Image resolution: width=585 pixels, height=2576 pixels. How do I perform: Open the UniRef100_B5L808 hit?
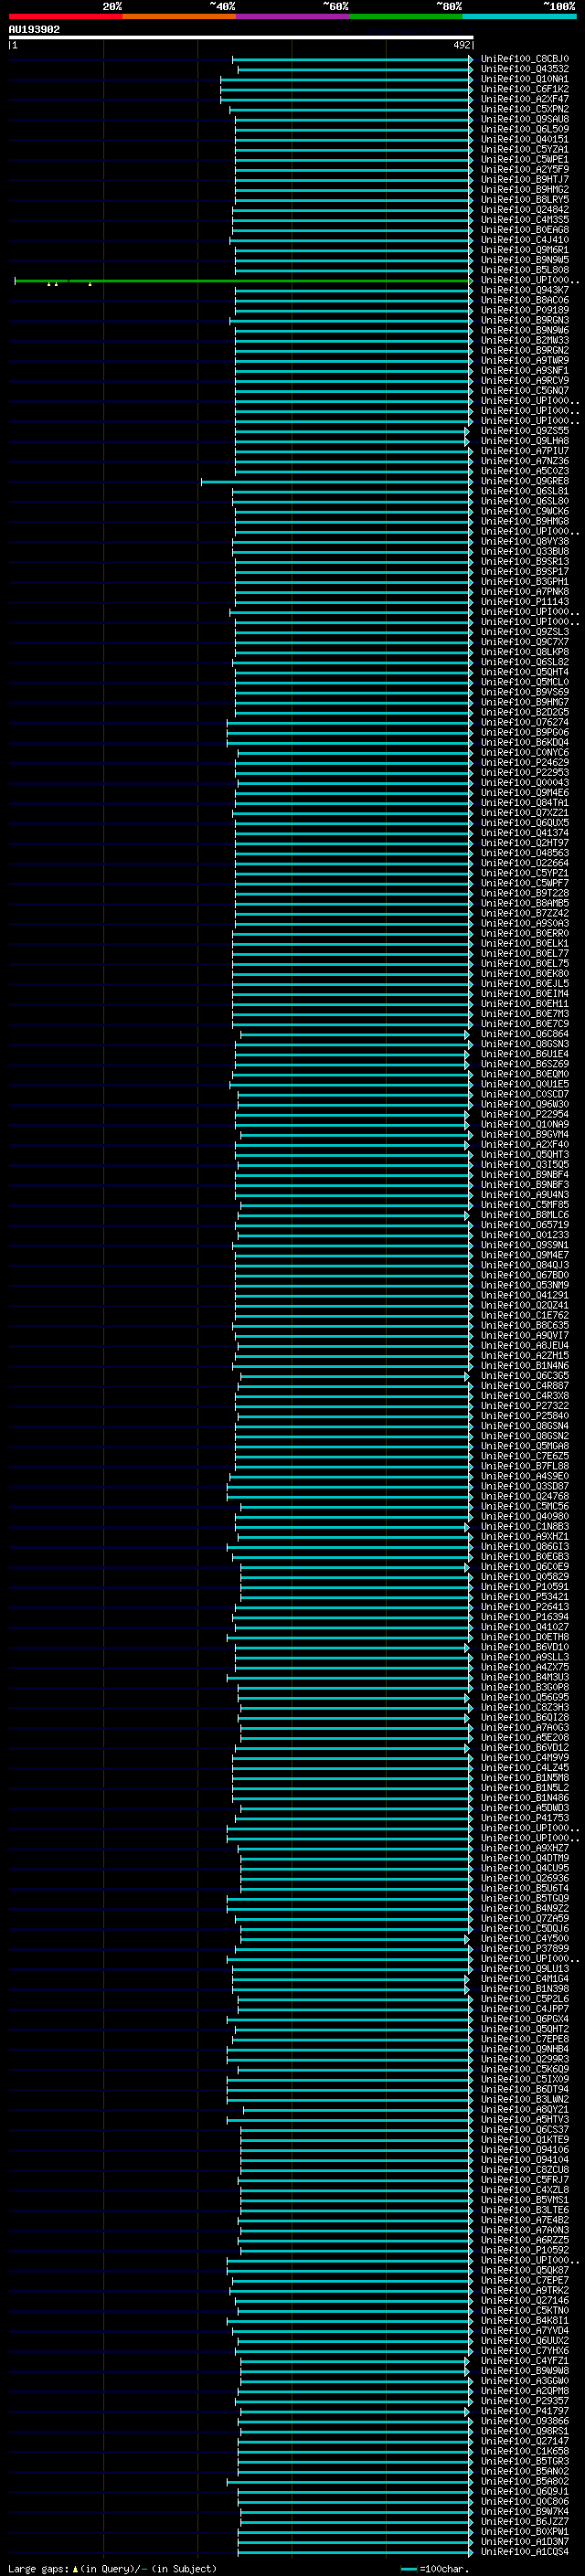click(524, 270)
